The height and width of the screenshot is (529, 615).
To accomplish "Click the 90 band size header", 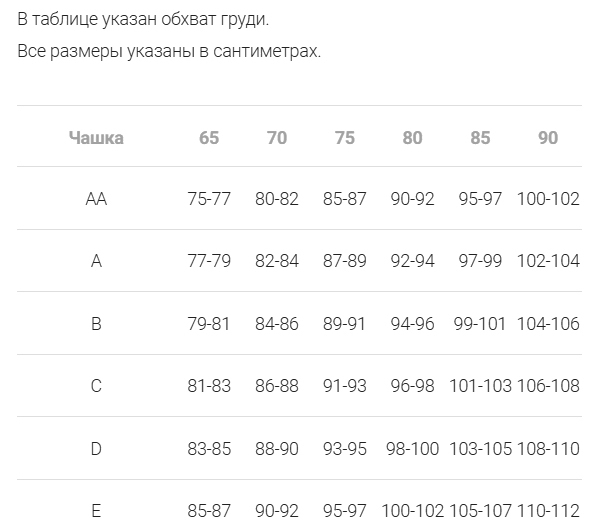I will [548, 138].
